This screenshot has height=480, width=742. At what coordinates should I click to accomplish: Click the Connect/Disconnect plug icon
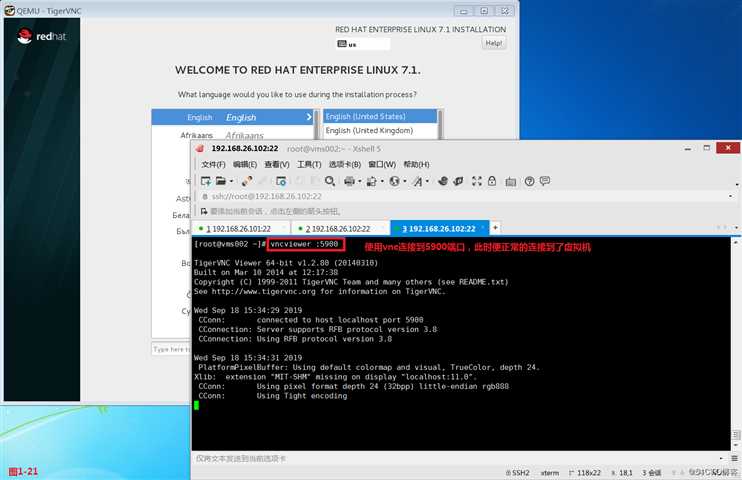pos(247,181)
